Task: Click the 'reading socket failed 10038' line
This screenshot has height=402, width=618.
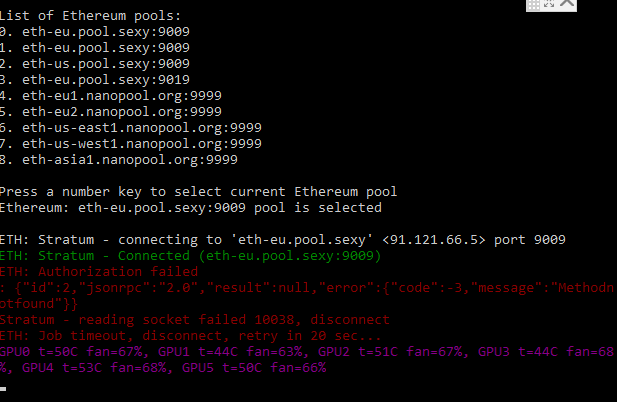Action: [x=195, y=320]
